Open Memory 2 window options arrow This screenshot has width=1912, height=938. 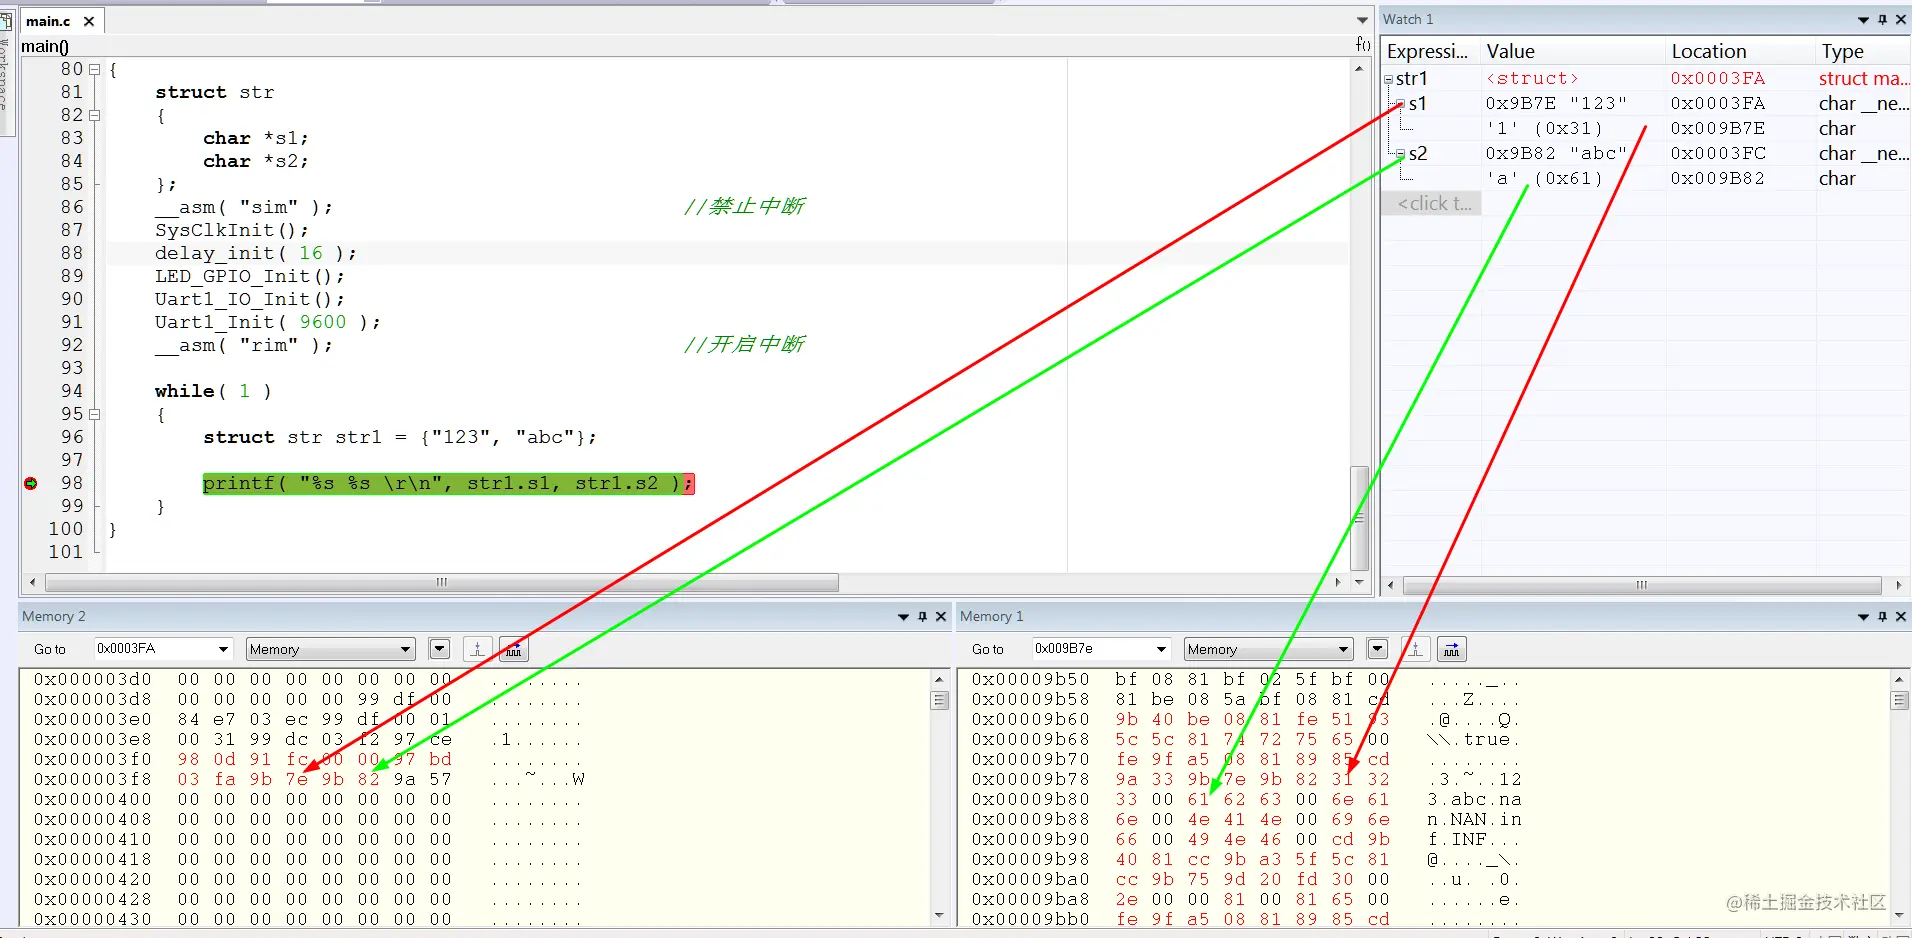point(903,617)
